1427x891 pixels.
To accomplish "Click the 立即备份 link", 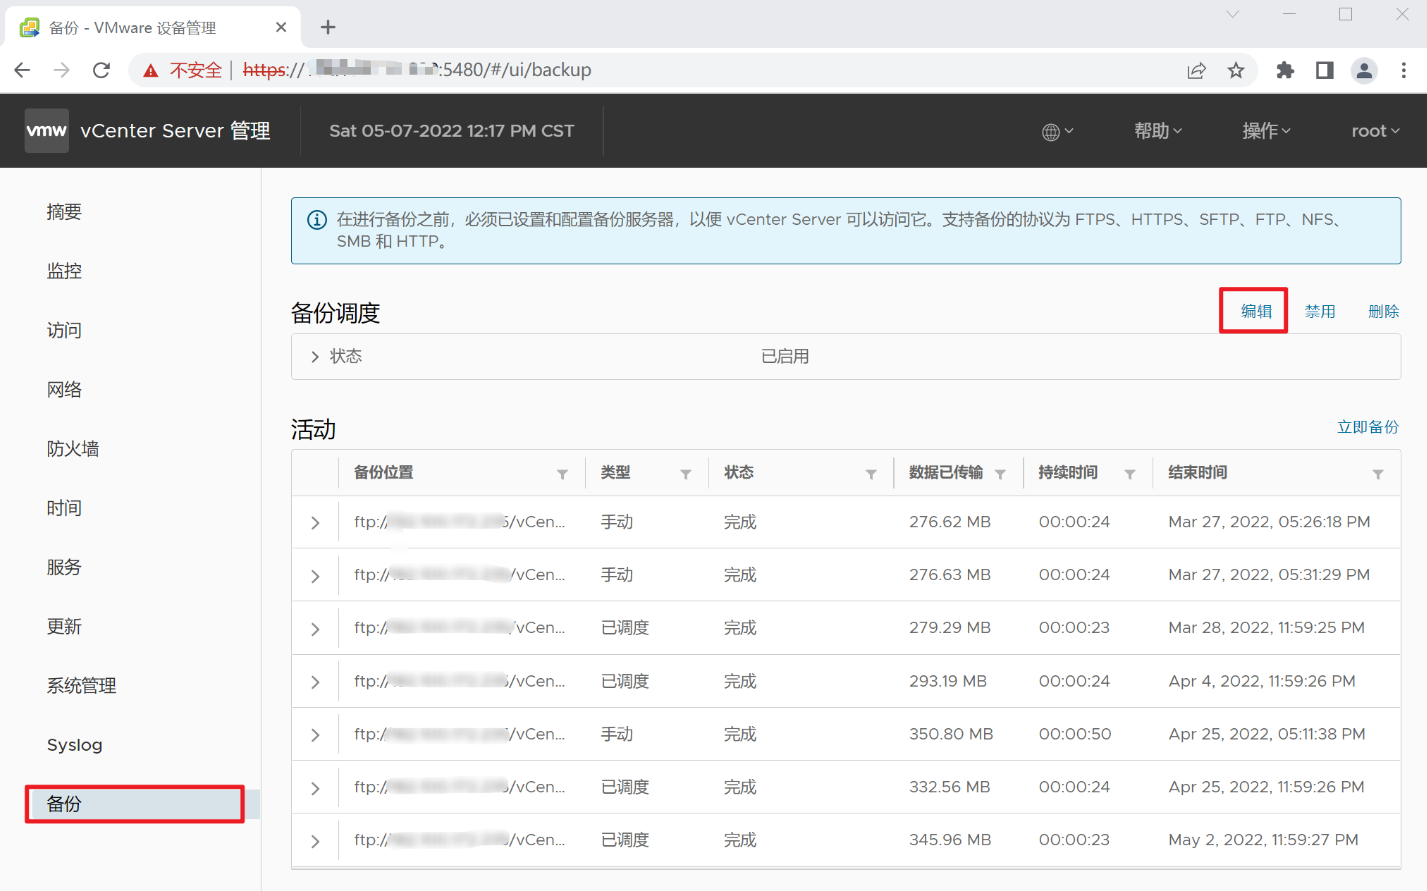I will coord(1368,427).
